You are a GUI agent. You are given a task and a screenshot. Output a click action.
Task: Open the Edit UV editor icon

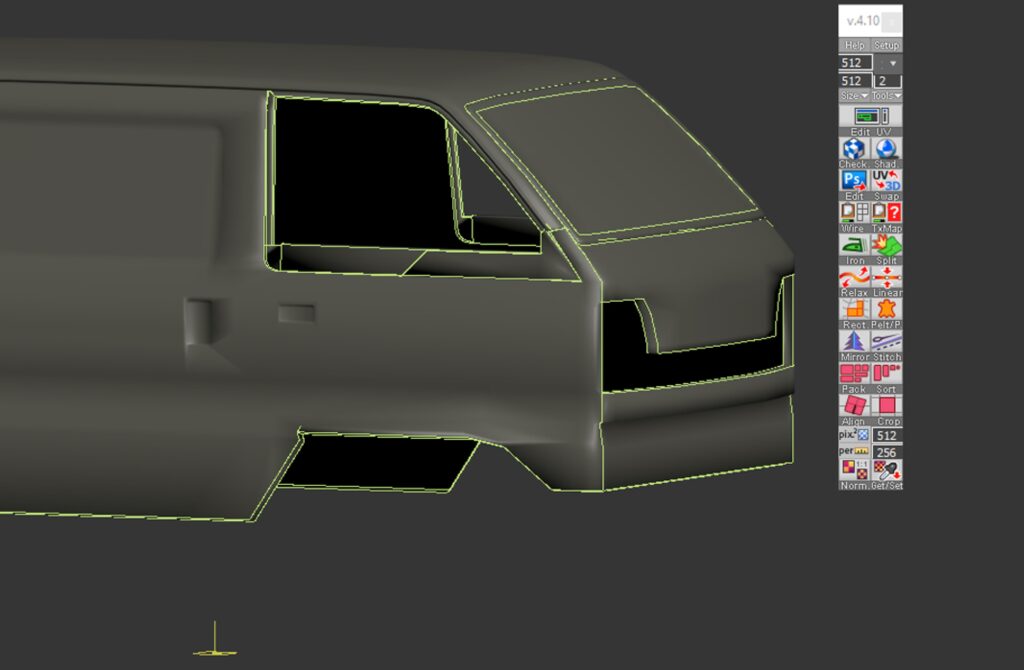tap(871, 116)
